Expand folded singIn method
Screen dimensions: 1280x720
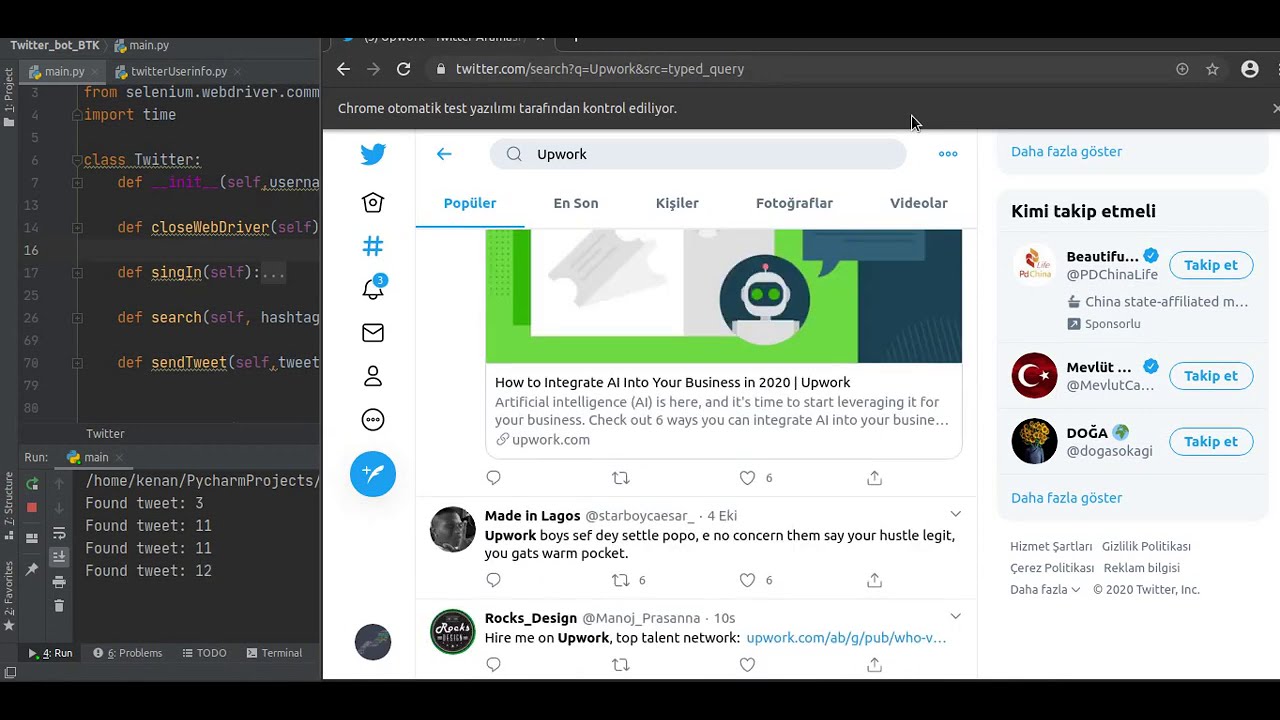77,273
